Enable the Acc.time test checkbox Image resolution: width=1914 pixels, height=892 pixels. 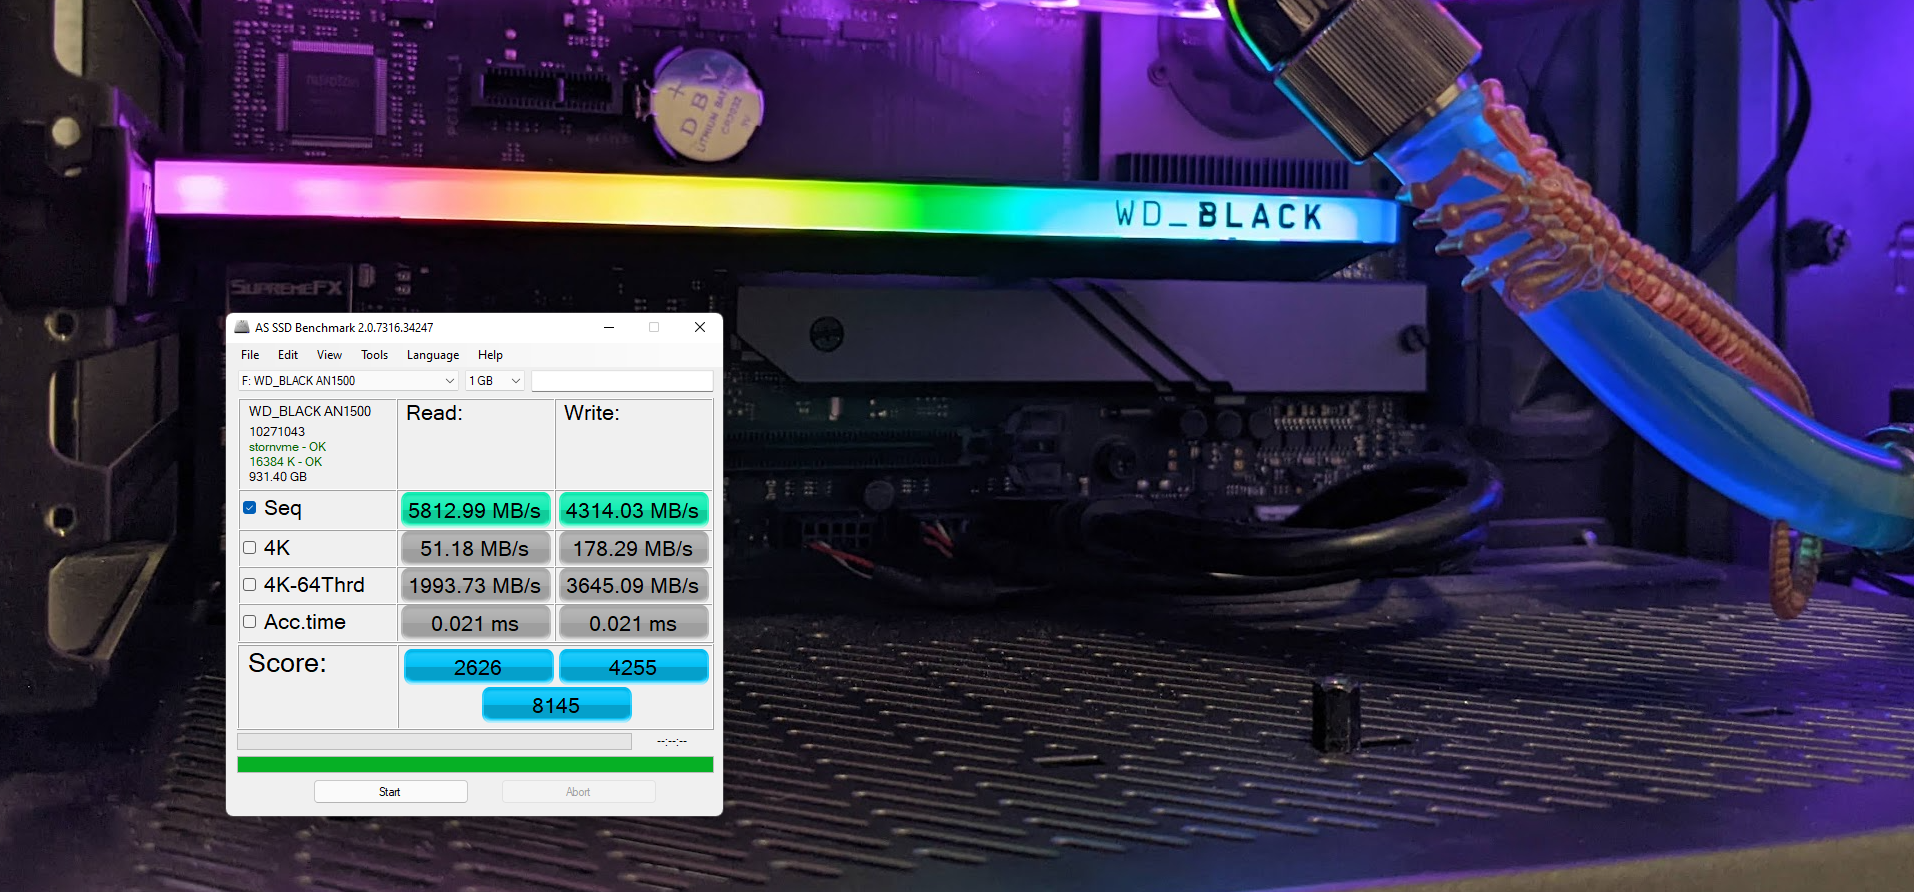[x=250, y=622]
